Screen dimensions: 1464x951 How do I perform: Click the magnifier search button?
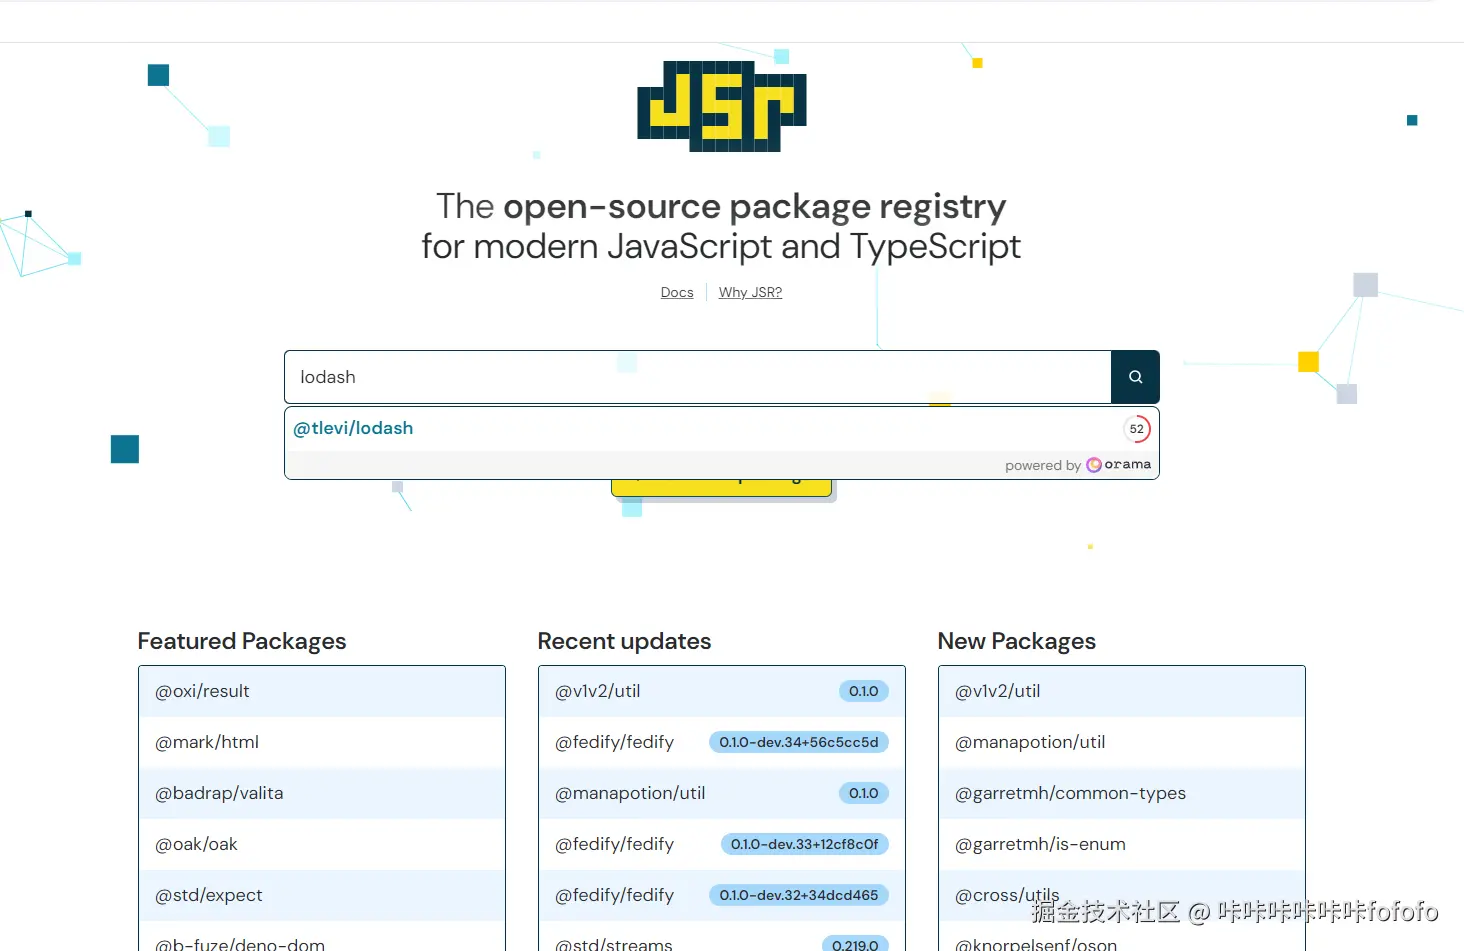1135,377
